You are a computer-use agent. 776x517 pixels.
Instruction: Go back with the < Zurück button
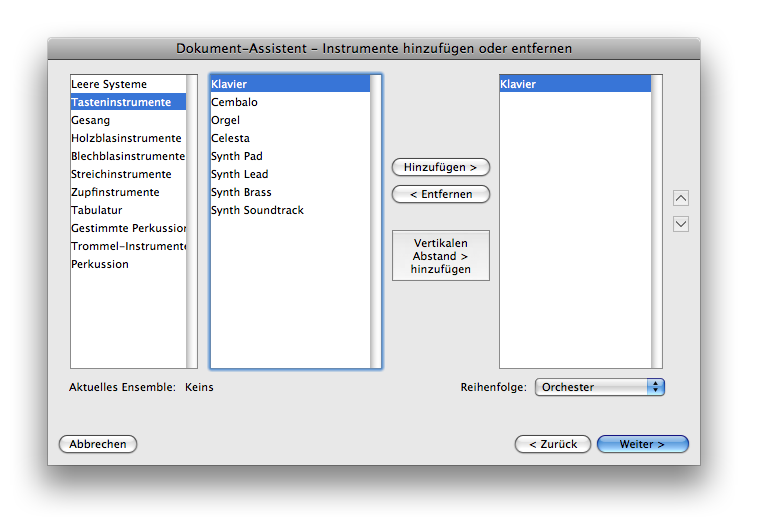tap(552, 444)
